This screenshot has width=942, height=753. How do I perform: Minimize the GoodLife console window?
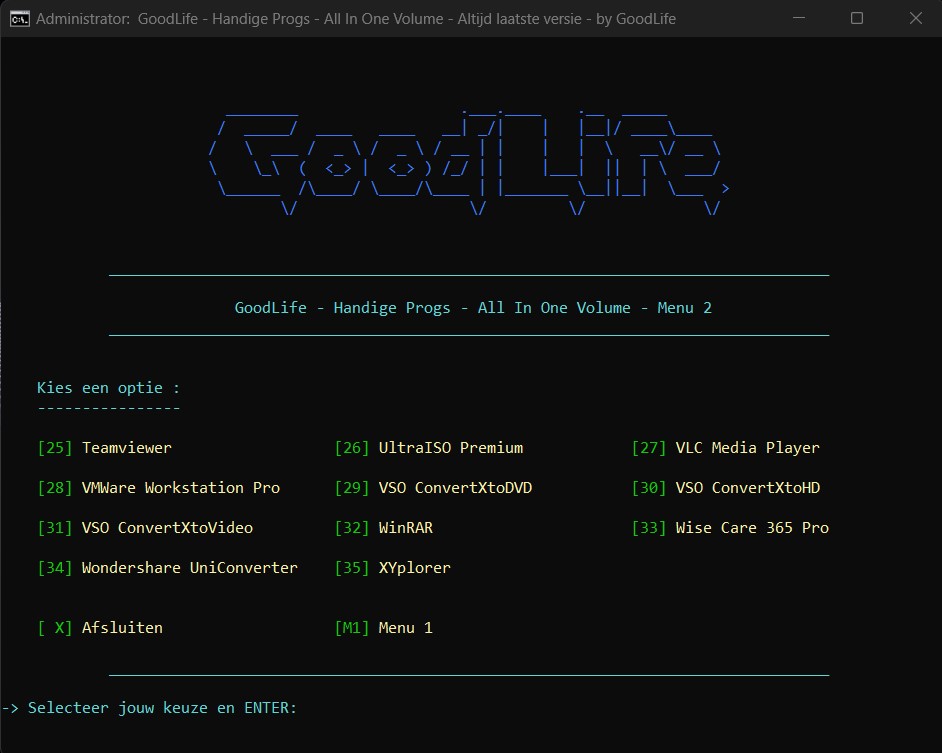799,18
